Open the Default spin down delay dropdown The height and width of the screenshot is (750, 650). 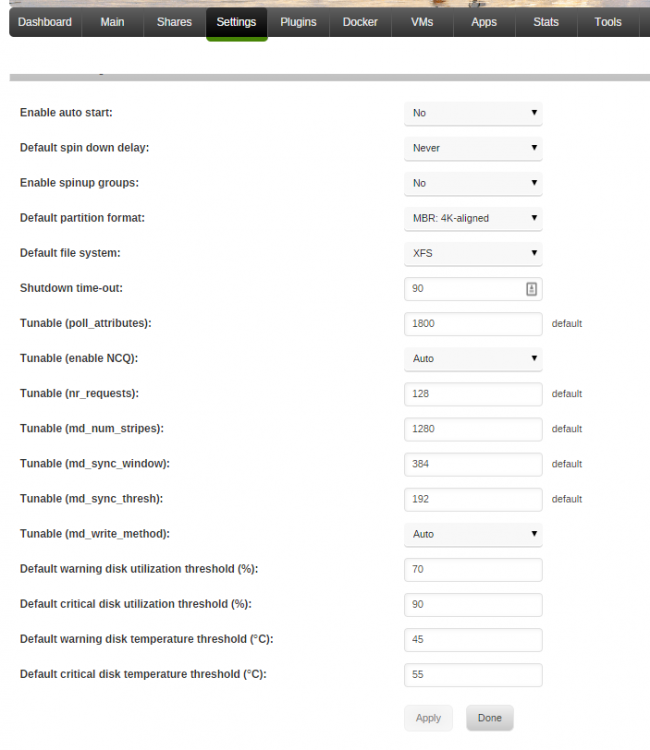point(473,148)
